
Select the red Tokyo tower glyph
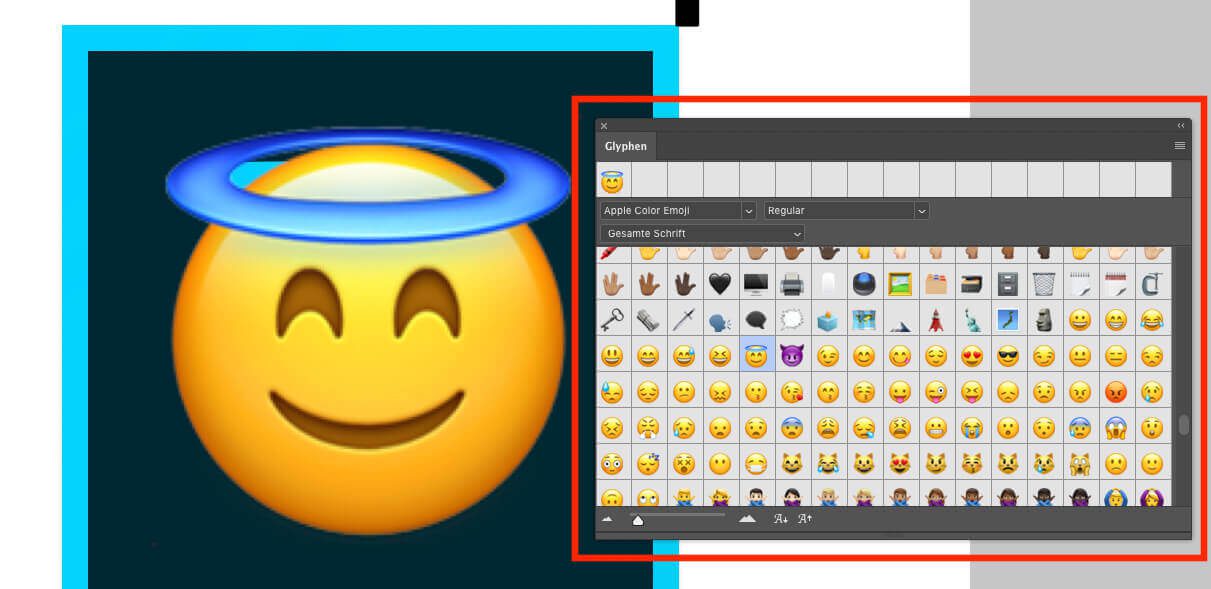(x=936, y=320)
